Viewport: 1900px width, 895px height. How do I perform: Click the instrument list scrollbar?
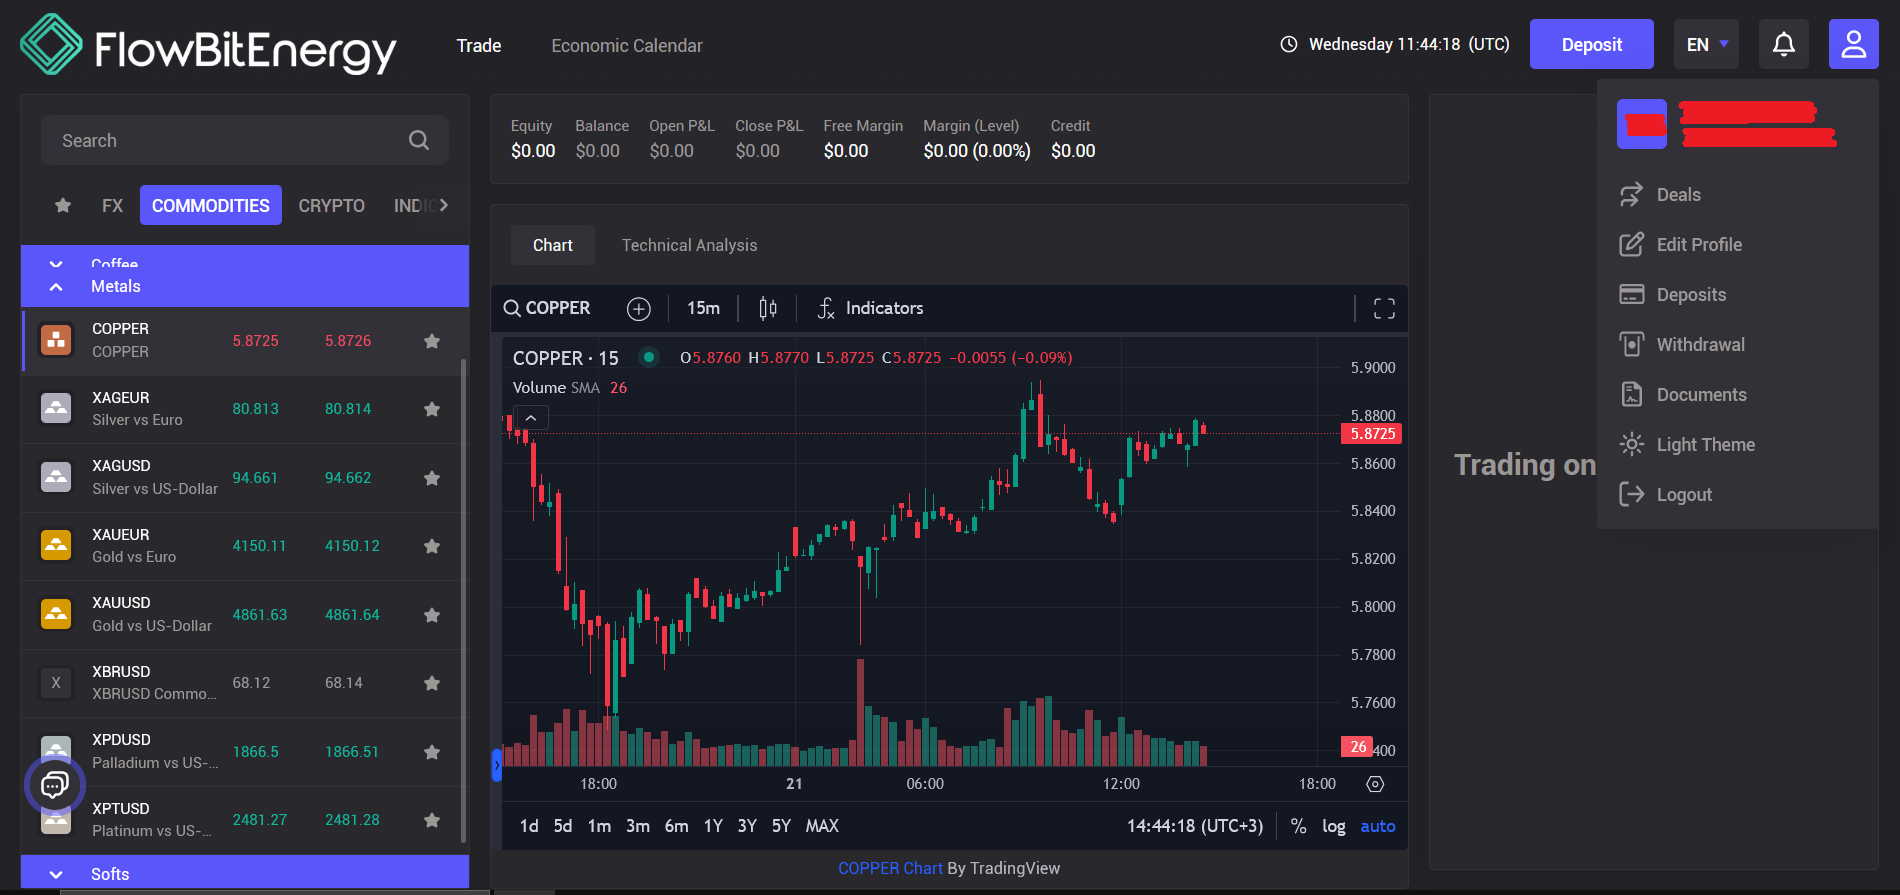(x=463, y=600)
